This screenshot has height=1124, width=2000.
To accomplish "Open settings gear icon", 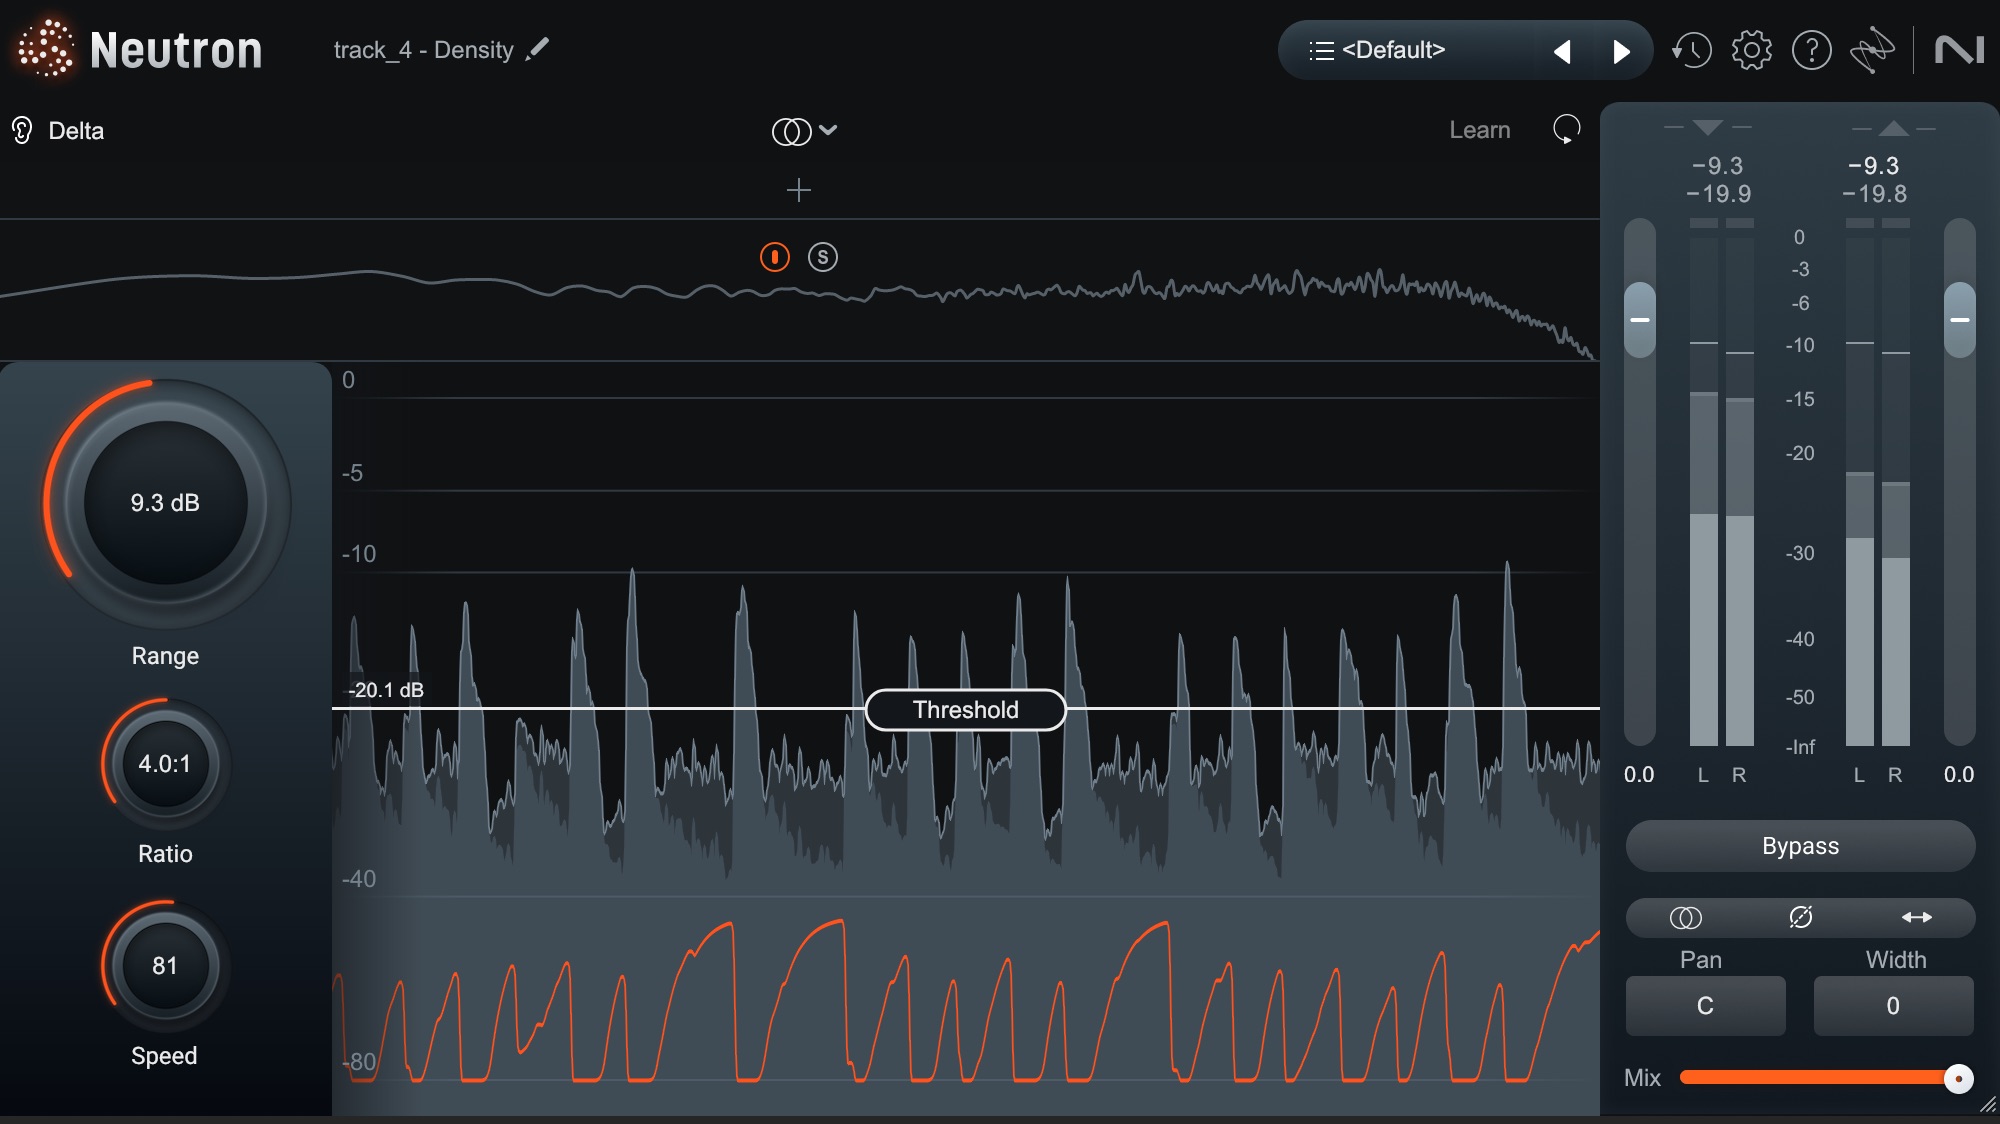I will [1751, 50].
